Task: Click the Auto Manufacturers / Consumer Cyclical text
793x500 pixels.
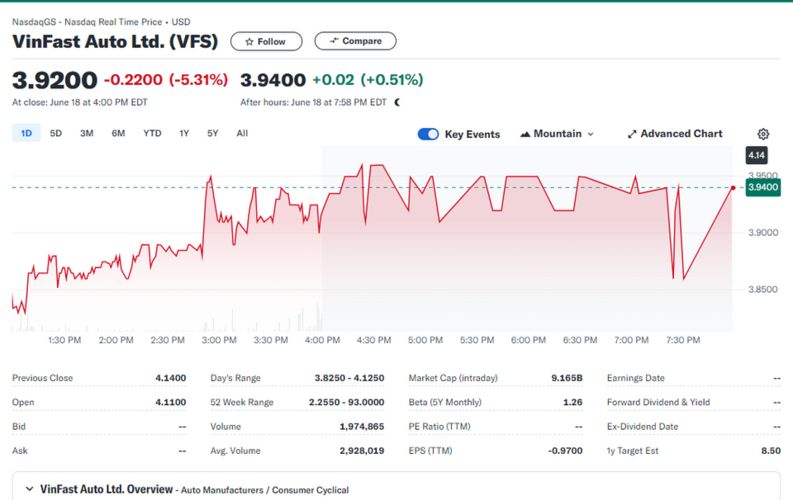Action: click(x=265, y=490)
